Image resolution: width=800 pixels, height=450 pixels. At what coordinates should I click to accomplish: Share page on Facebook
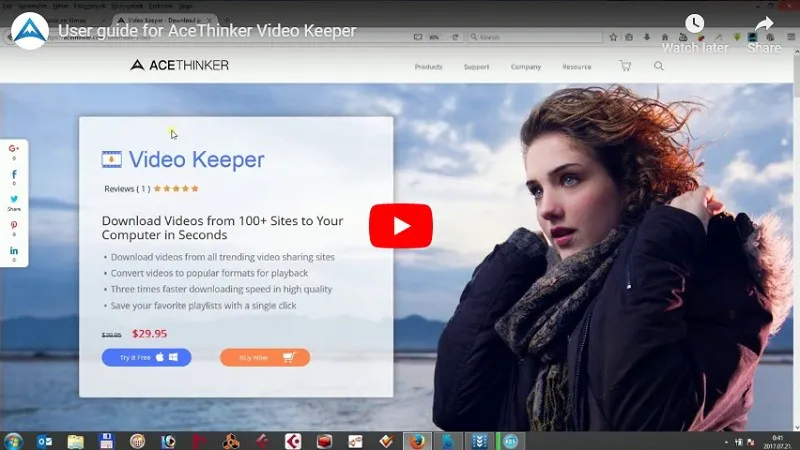click(14, 174)
